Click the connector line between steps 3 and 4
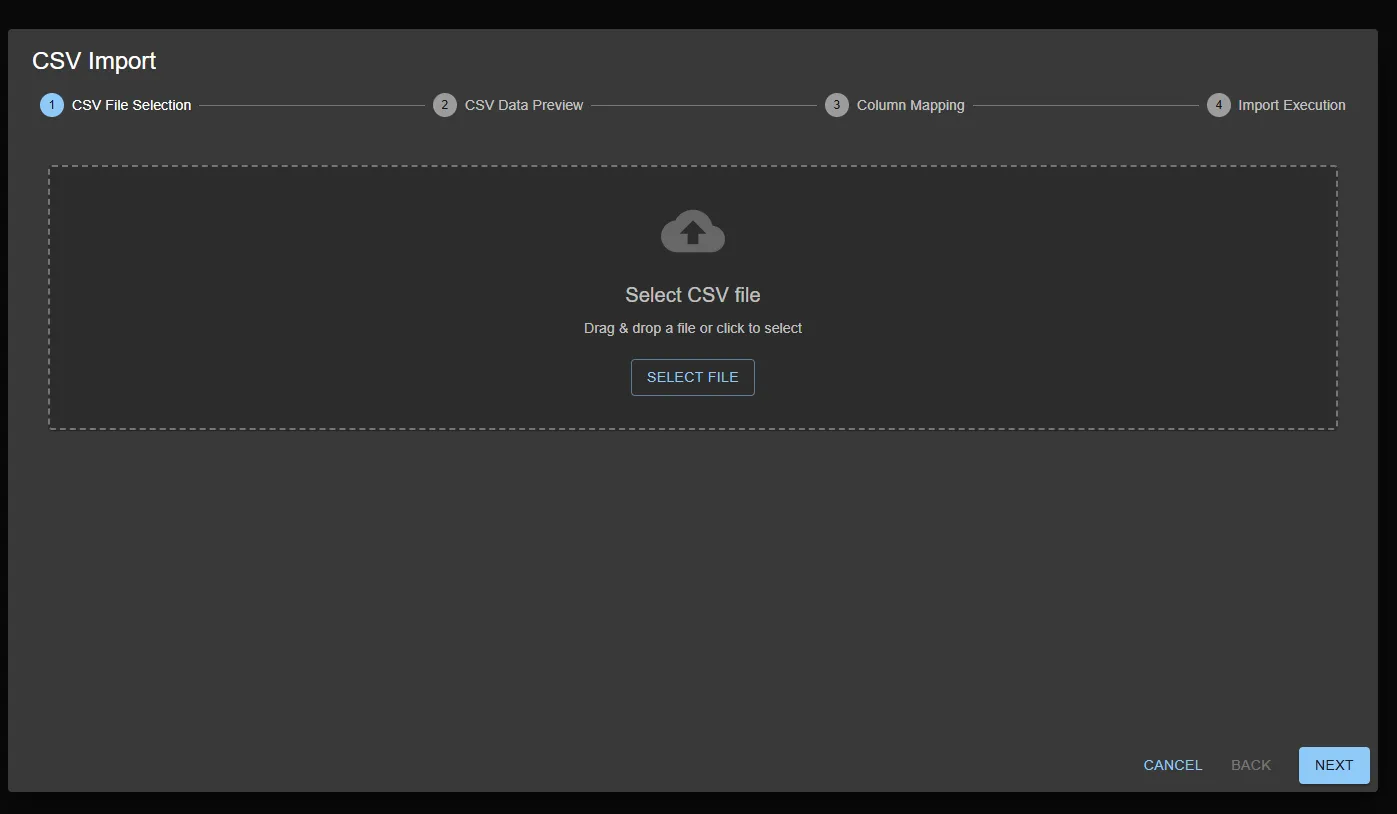The width and height of the screenshot is (1397, 814). pos(1085,105)
